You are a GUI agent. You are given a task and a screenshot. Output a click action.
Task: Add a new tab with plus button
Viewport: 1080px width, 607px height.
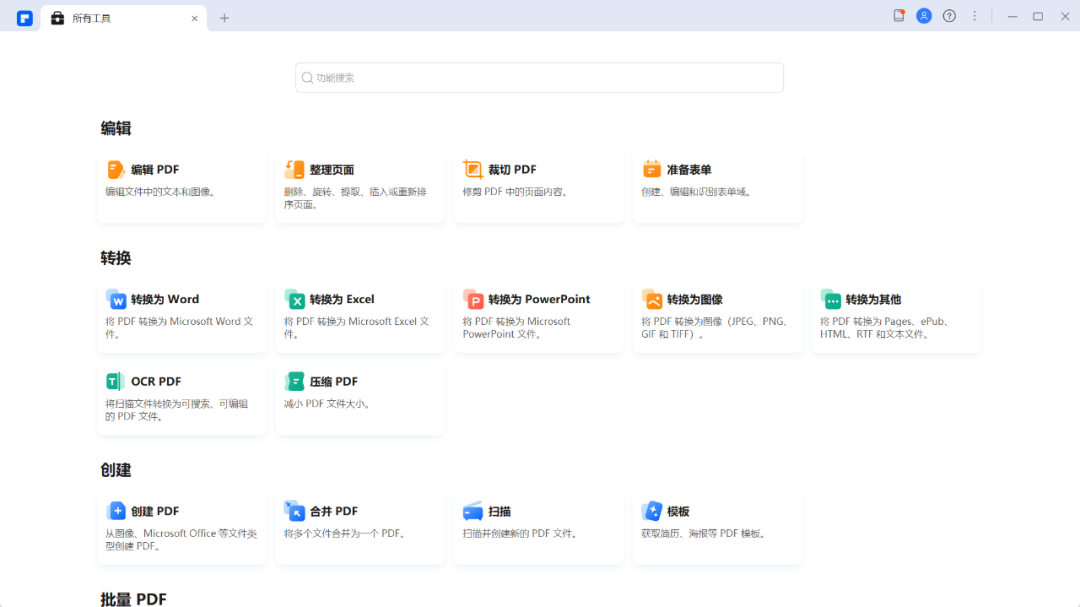(225, 19)
